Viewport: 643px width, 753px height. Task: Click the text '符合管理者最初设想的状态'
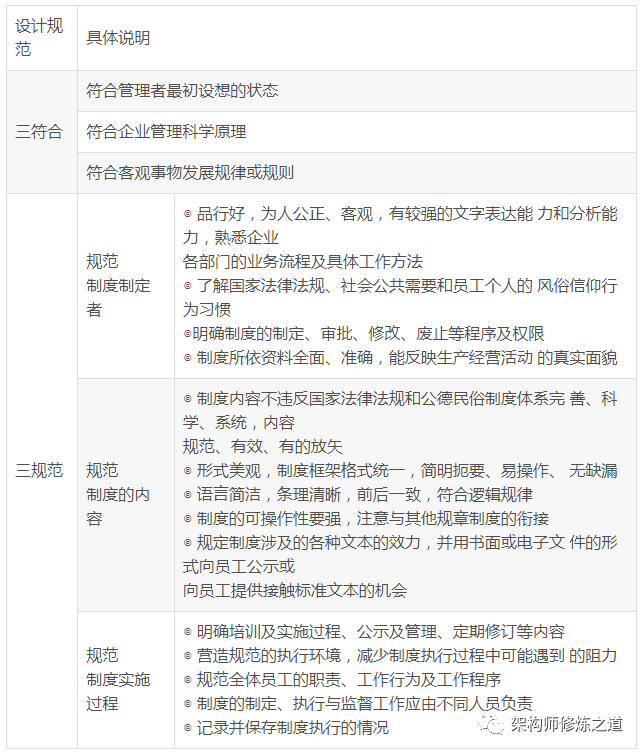[182, 91]
